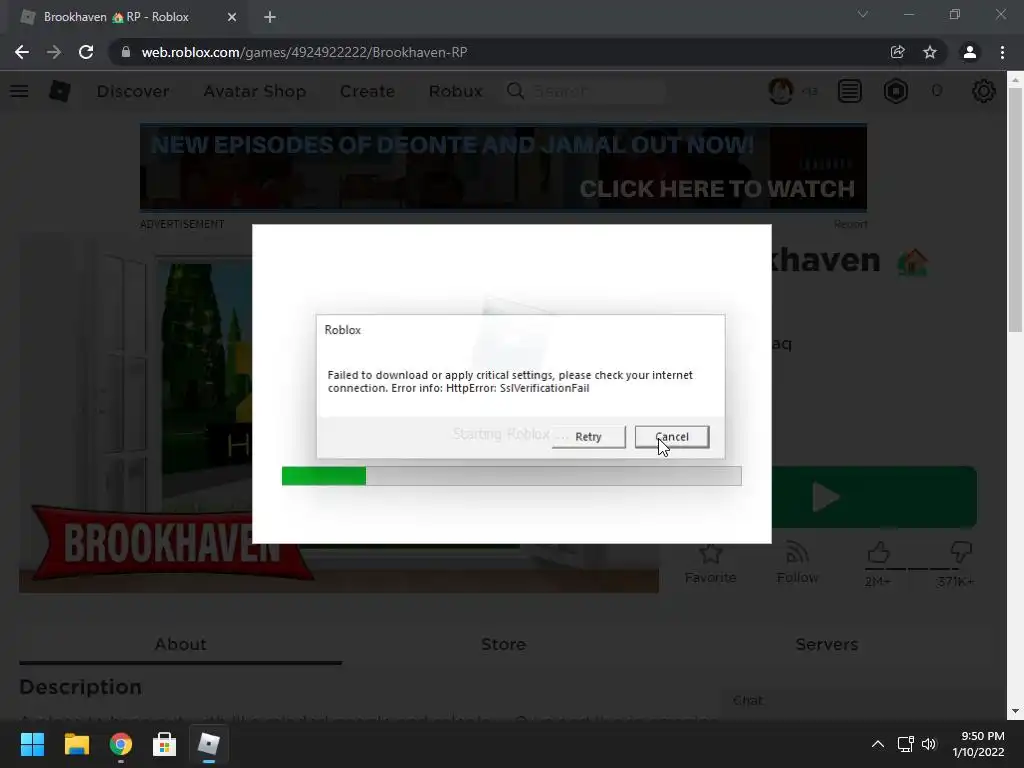Open Roblox hamburger navigation menu
1024x768 pixels.
(x=20, y=91)
